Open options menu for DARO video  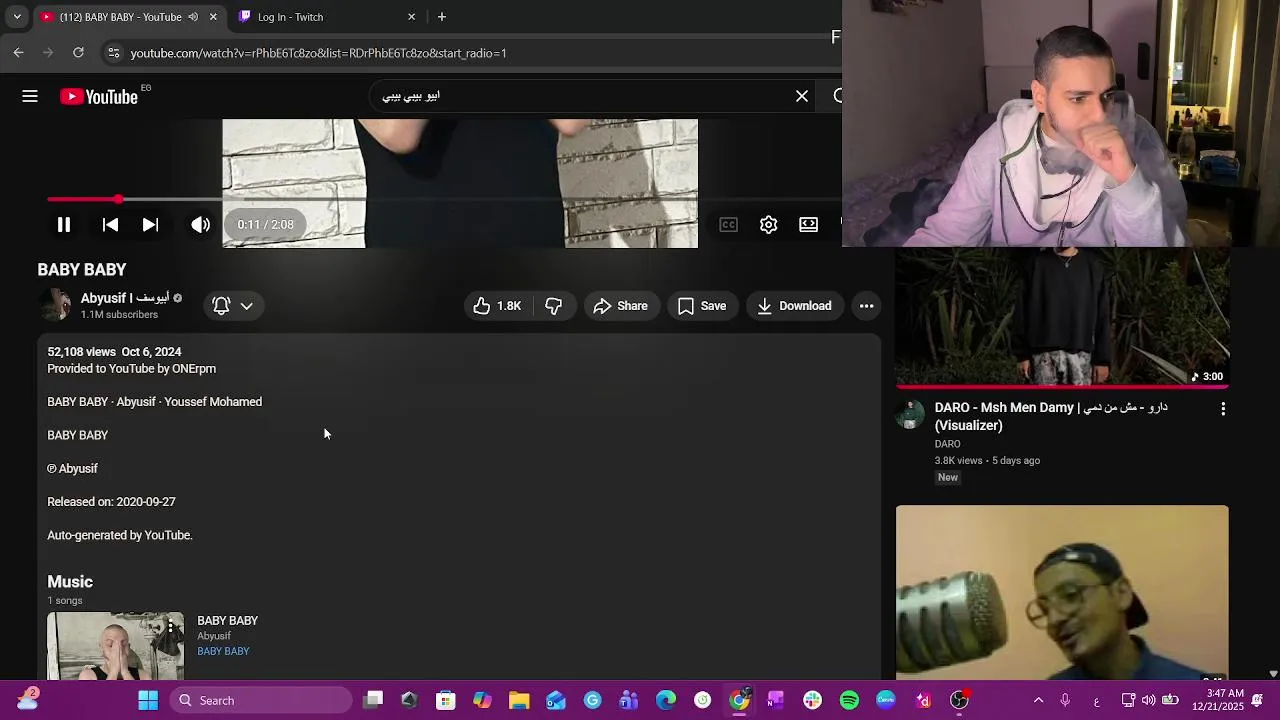tap(1222, 409)
